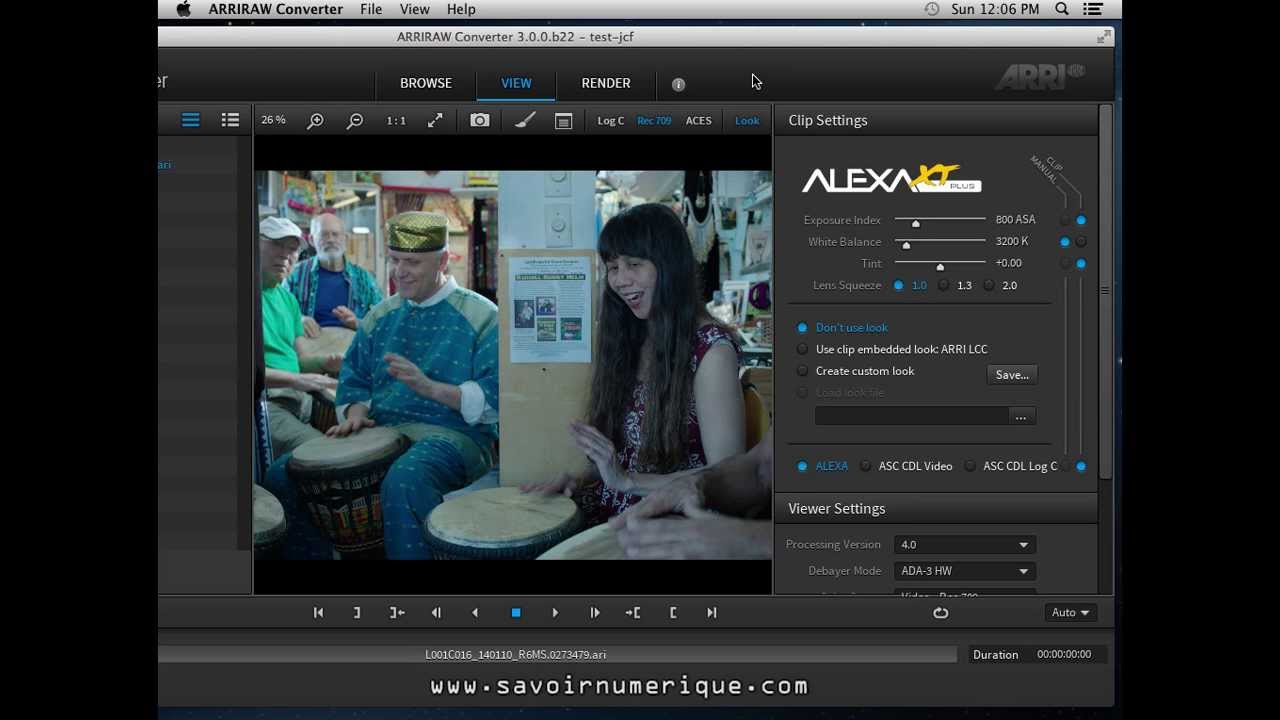The width and height of the screenshot is (1280, 720).
Task: Select the detailed list view icon
Action: (230, 120)
